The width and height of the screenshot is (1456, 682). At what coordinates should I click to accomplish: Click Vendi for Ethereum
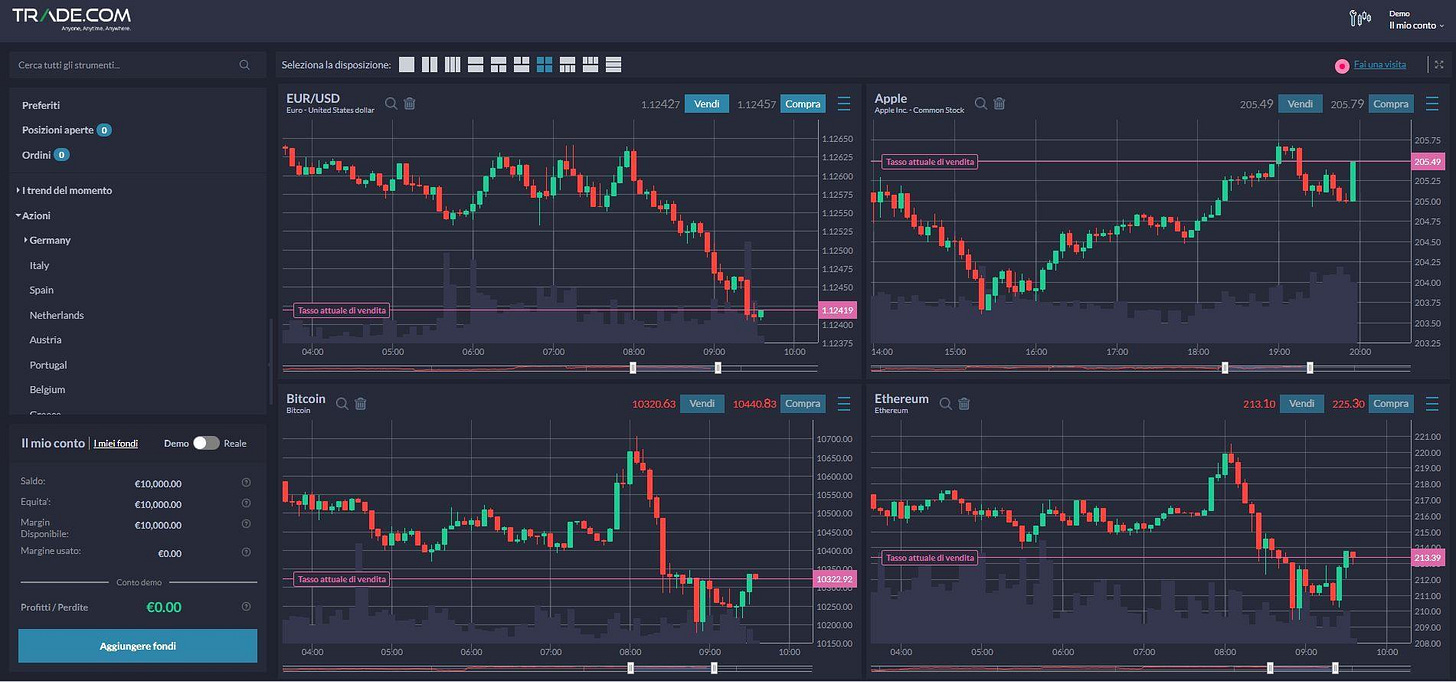[1301, 403]
